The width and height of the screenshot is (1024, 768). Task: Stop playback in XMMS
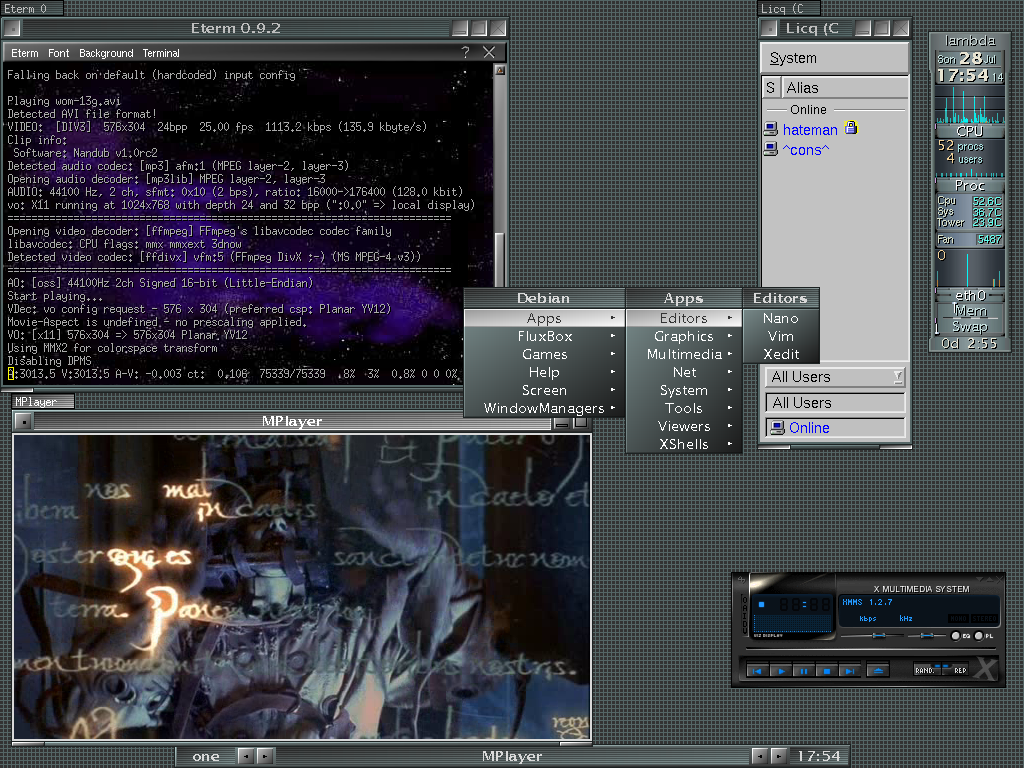(x=826, y=671)
